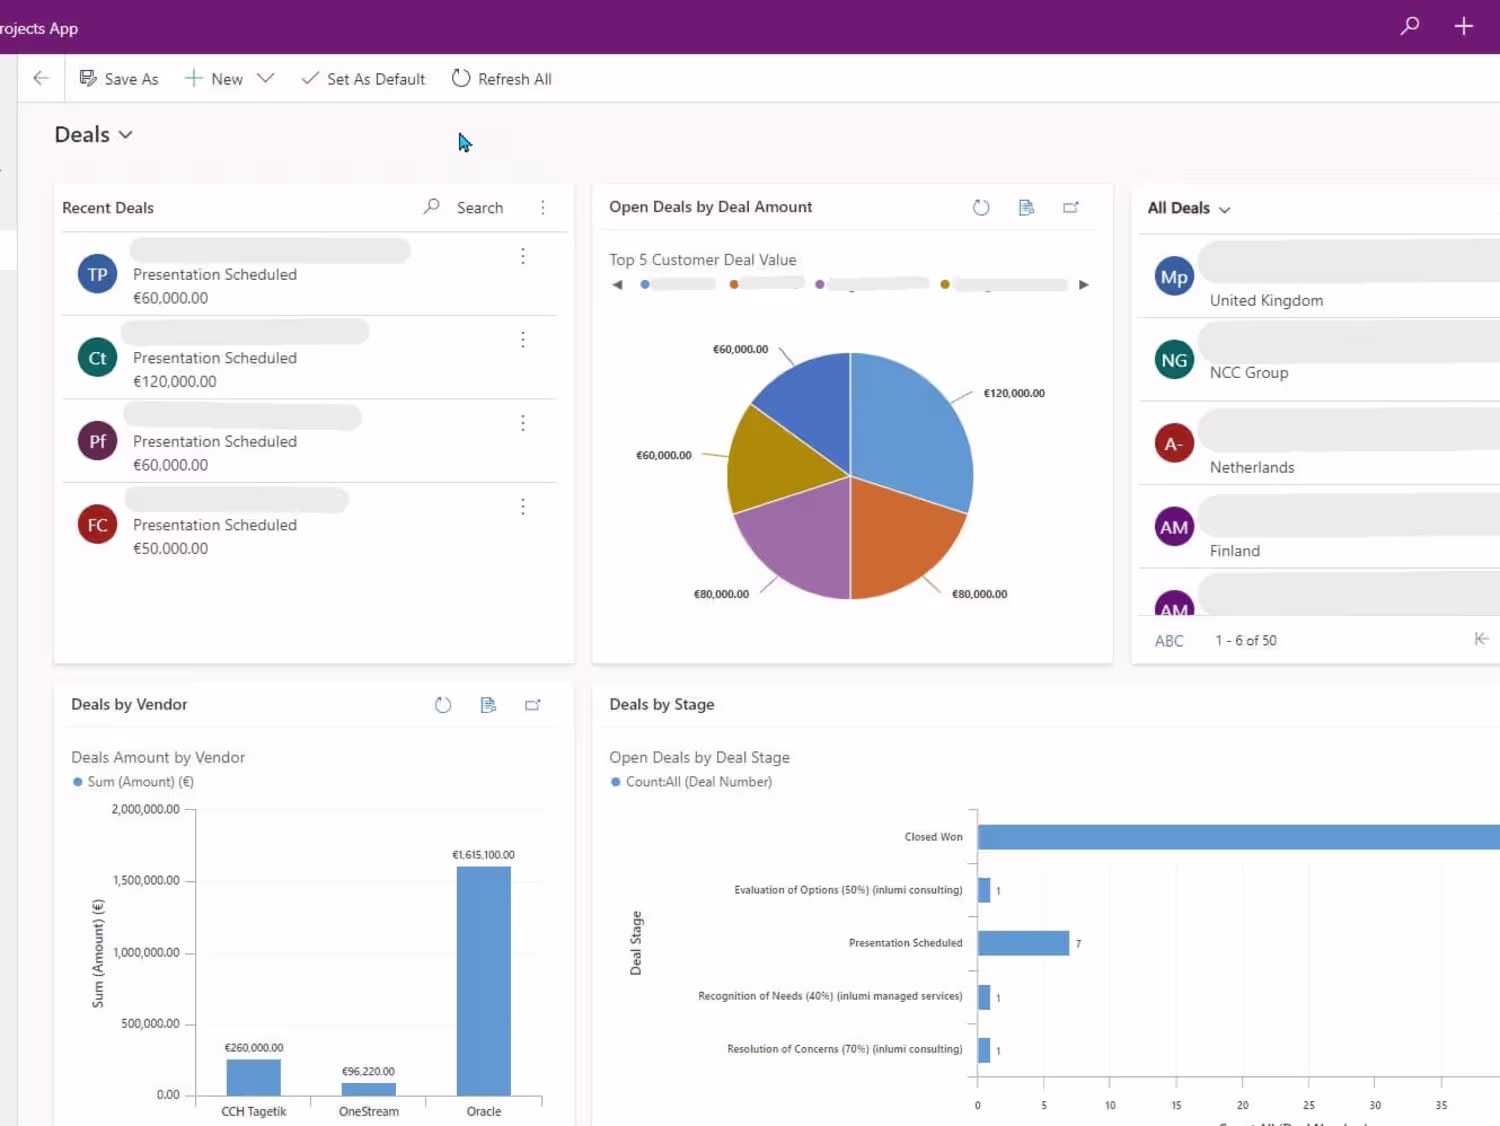Click Save As in the command bar

point(119,79)
